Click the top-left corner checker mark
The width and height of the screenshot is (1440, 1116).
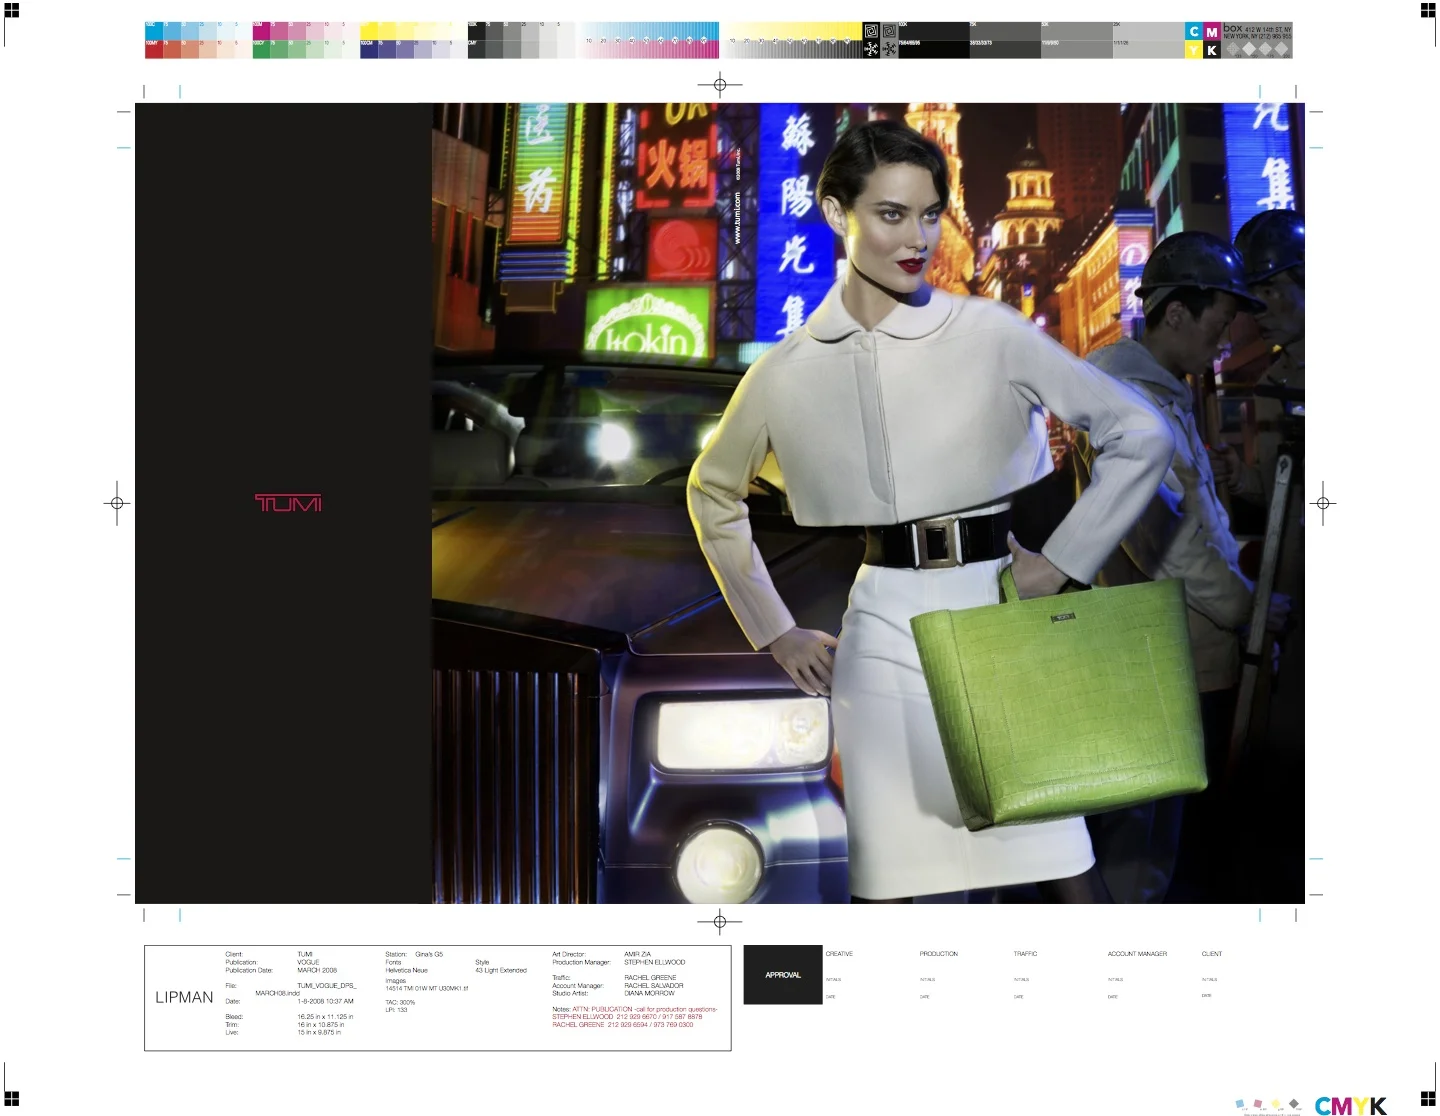click(11, 11)
